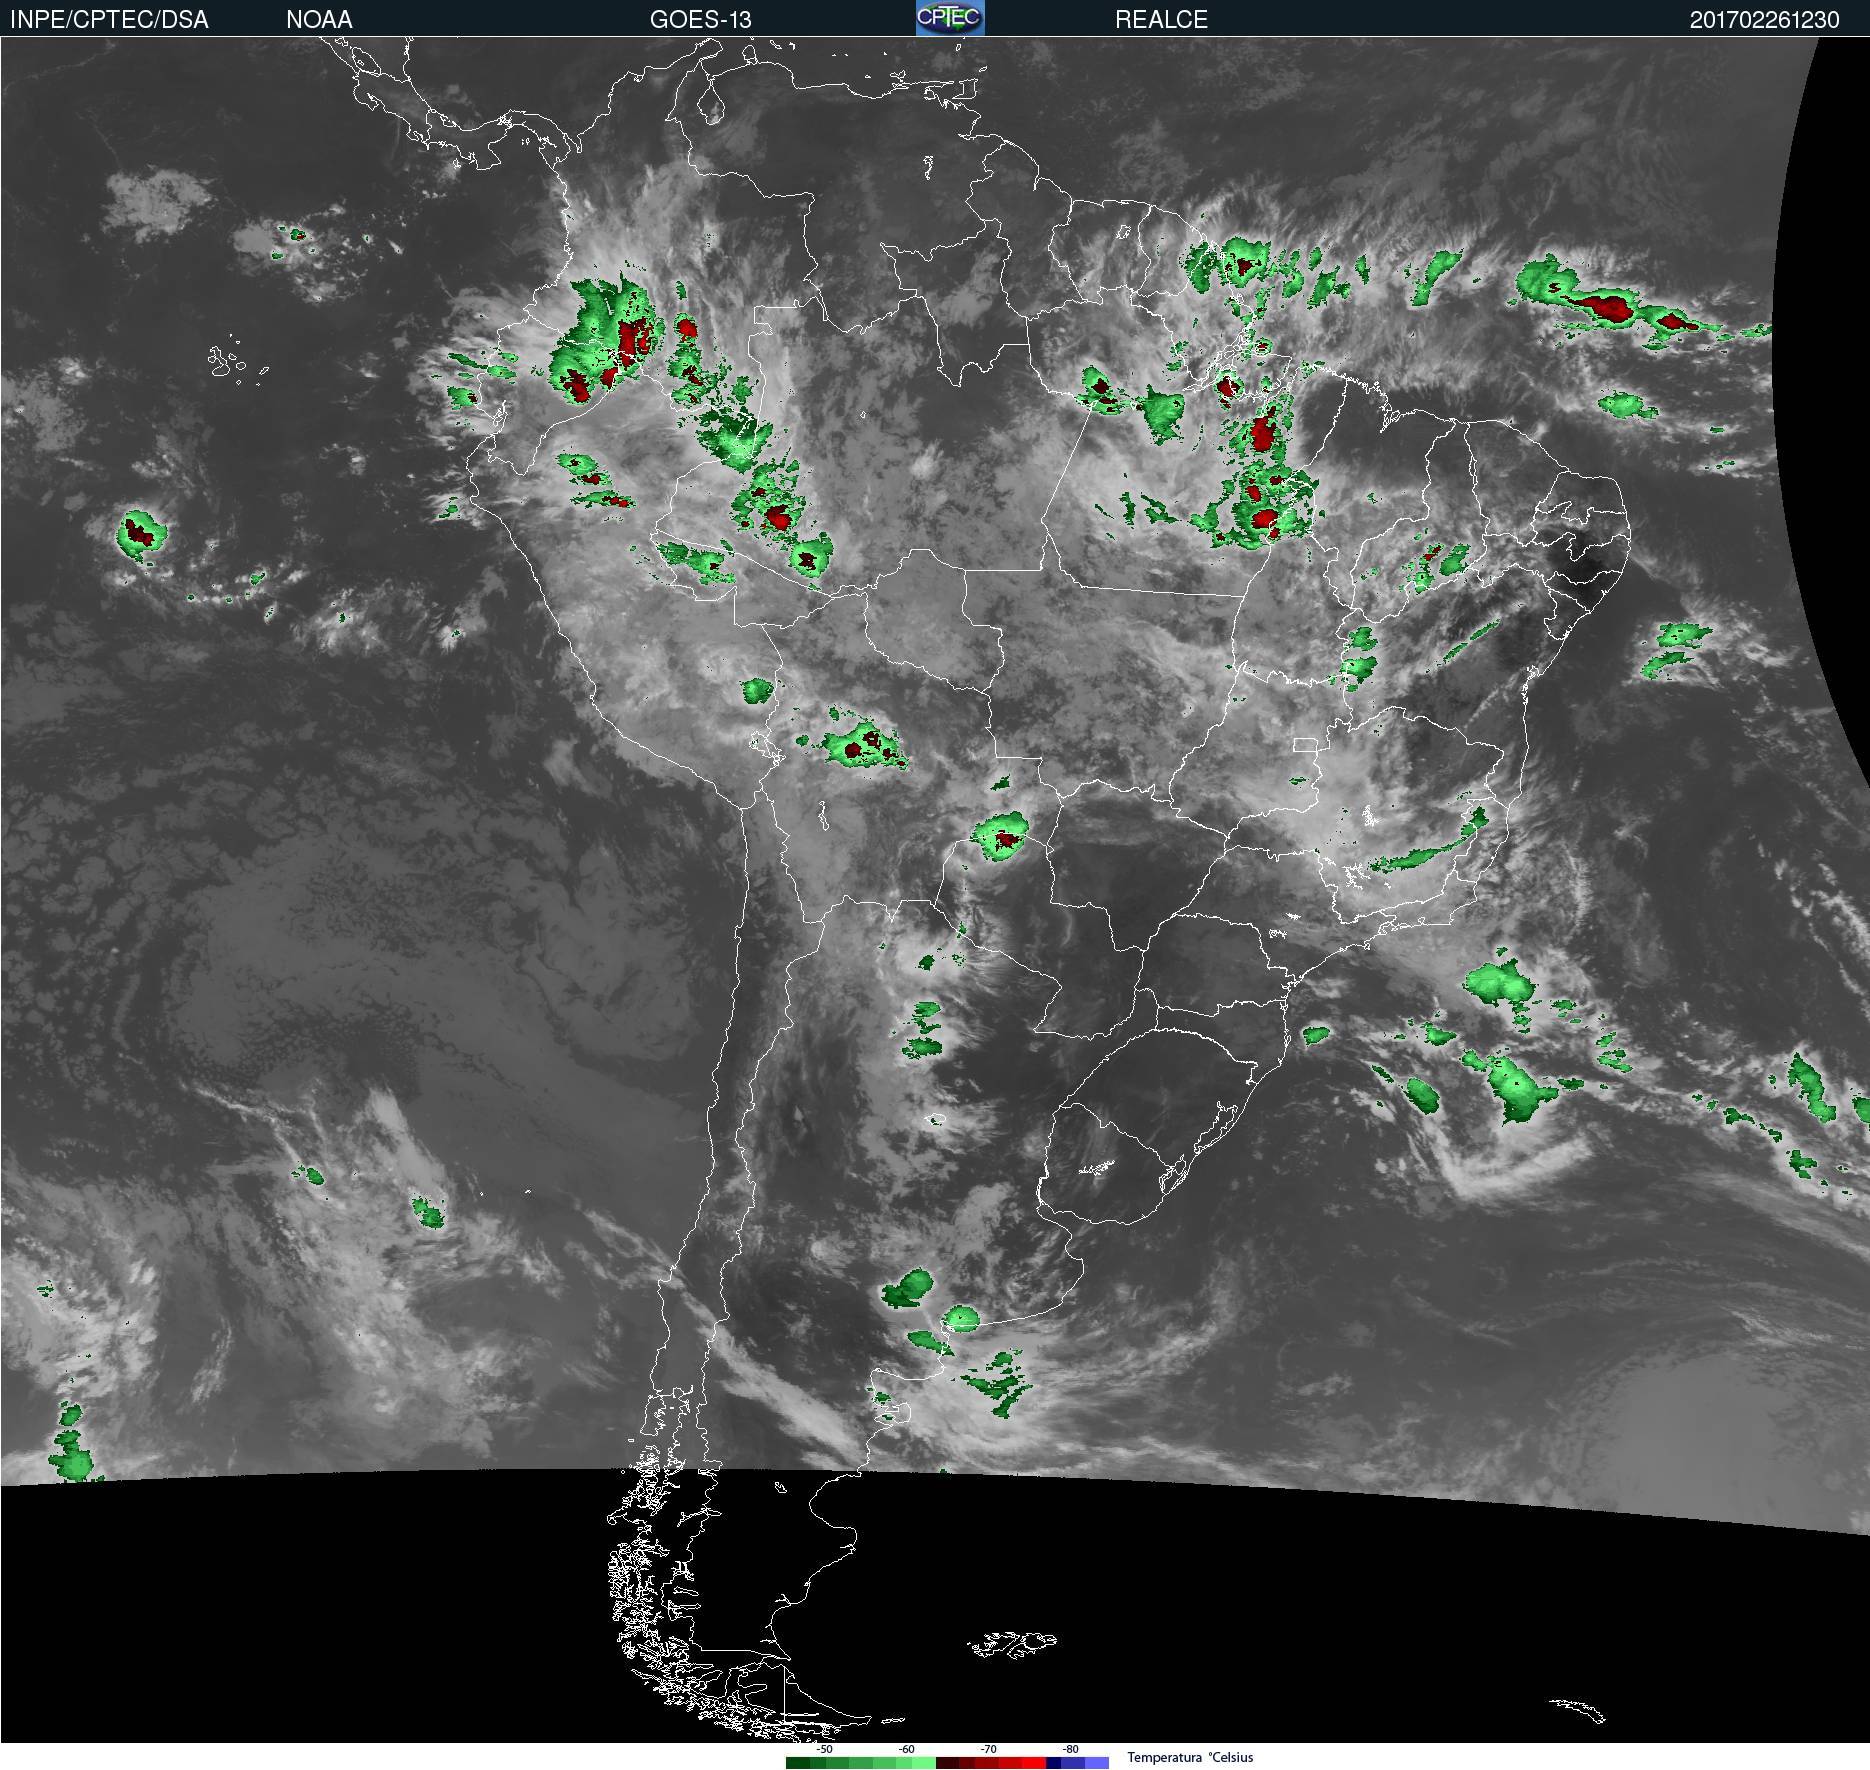Click the dark navy swatch on the scale
Image resolution: width=1870 pixels, height=1770 pixels.
point(1053,1763)
